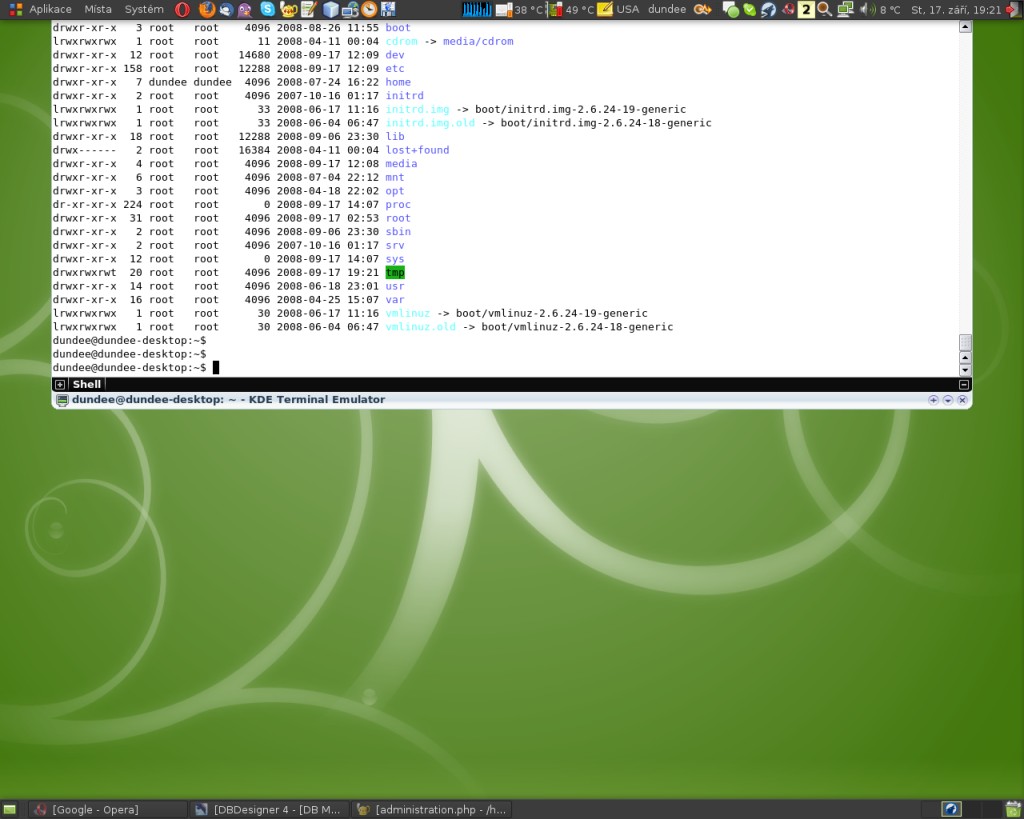Select the Shell tab in the terminal
Viewport: 1024px width, 819px height.
pyautogui.click(x=86, y=385)
